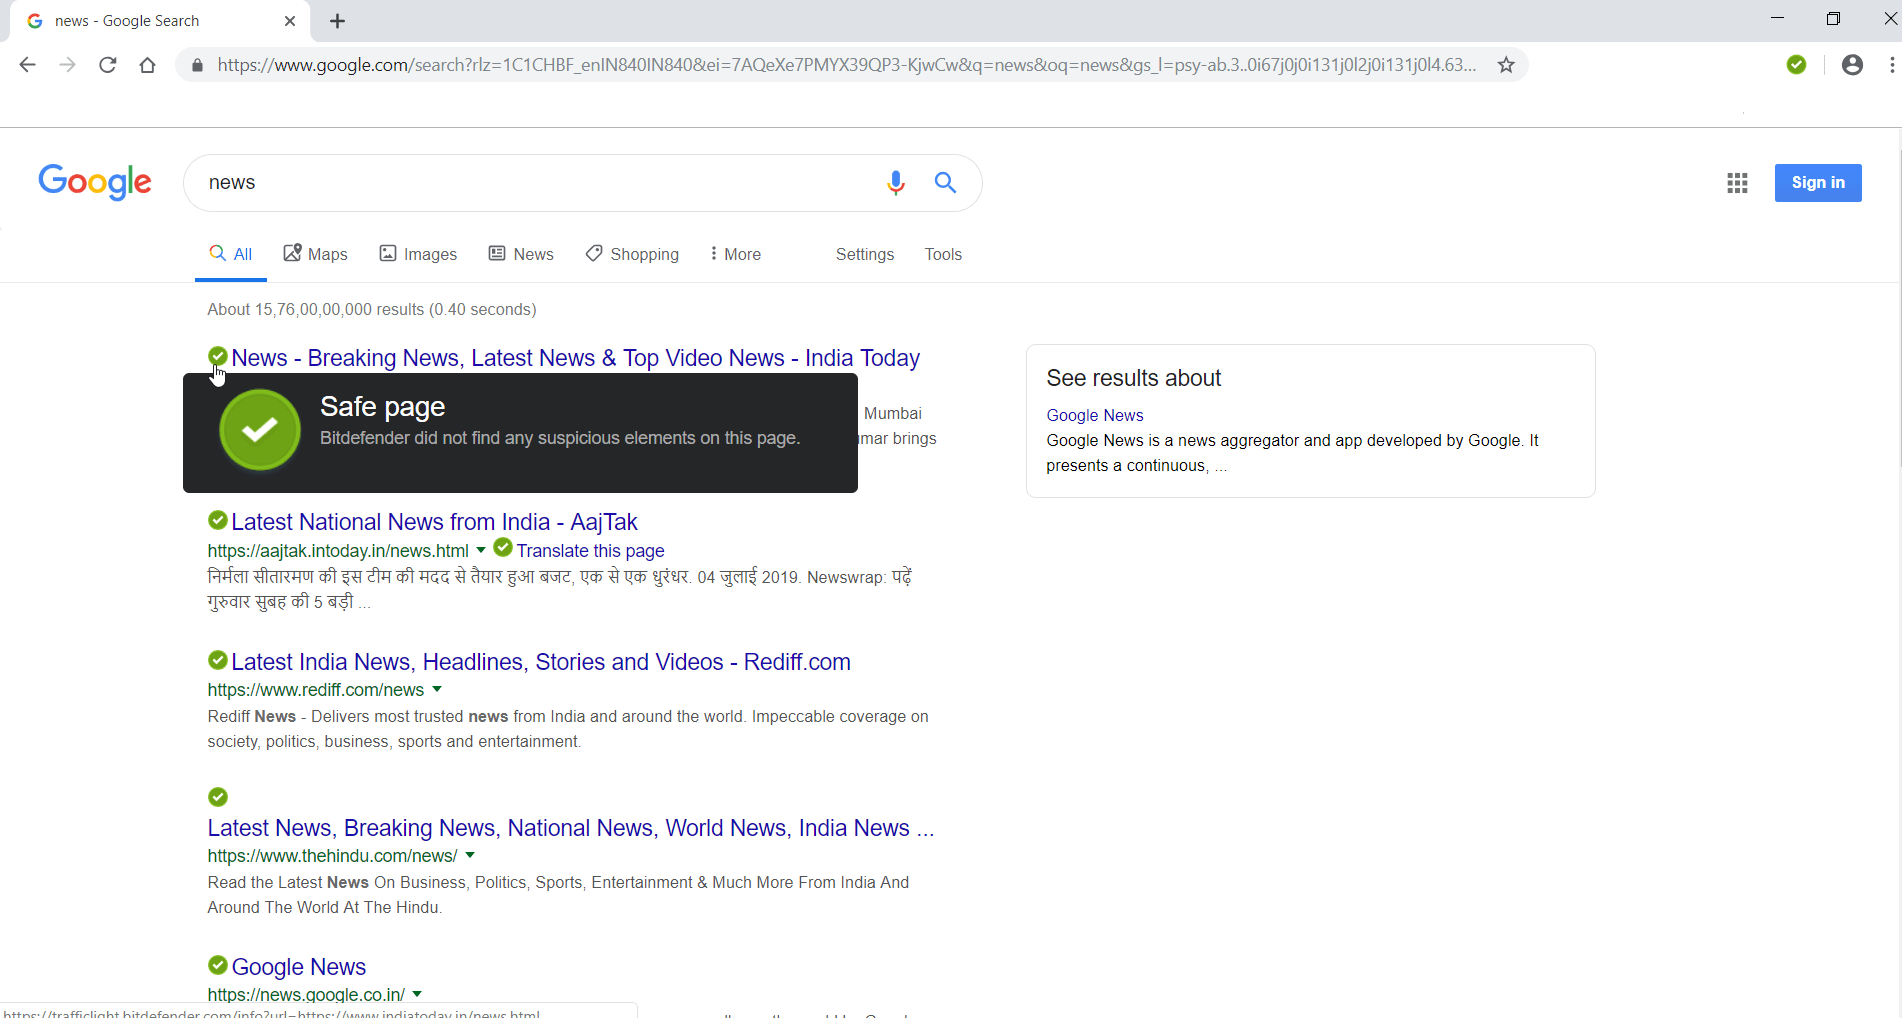
Task: Switch to the Images tab
Action: pyautogui.click(x=418, y=254)
